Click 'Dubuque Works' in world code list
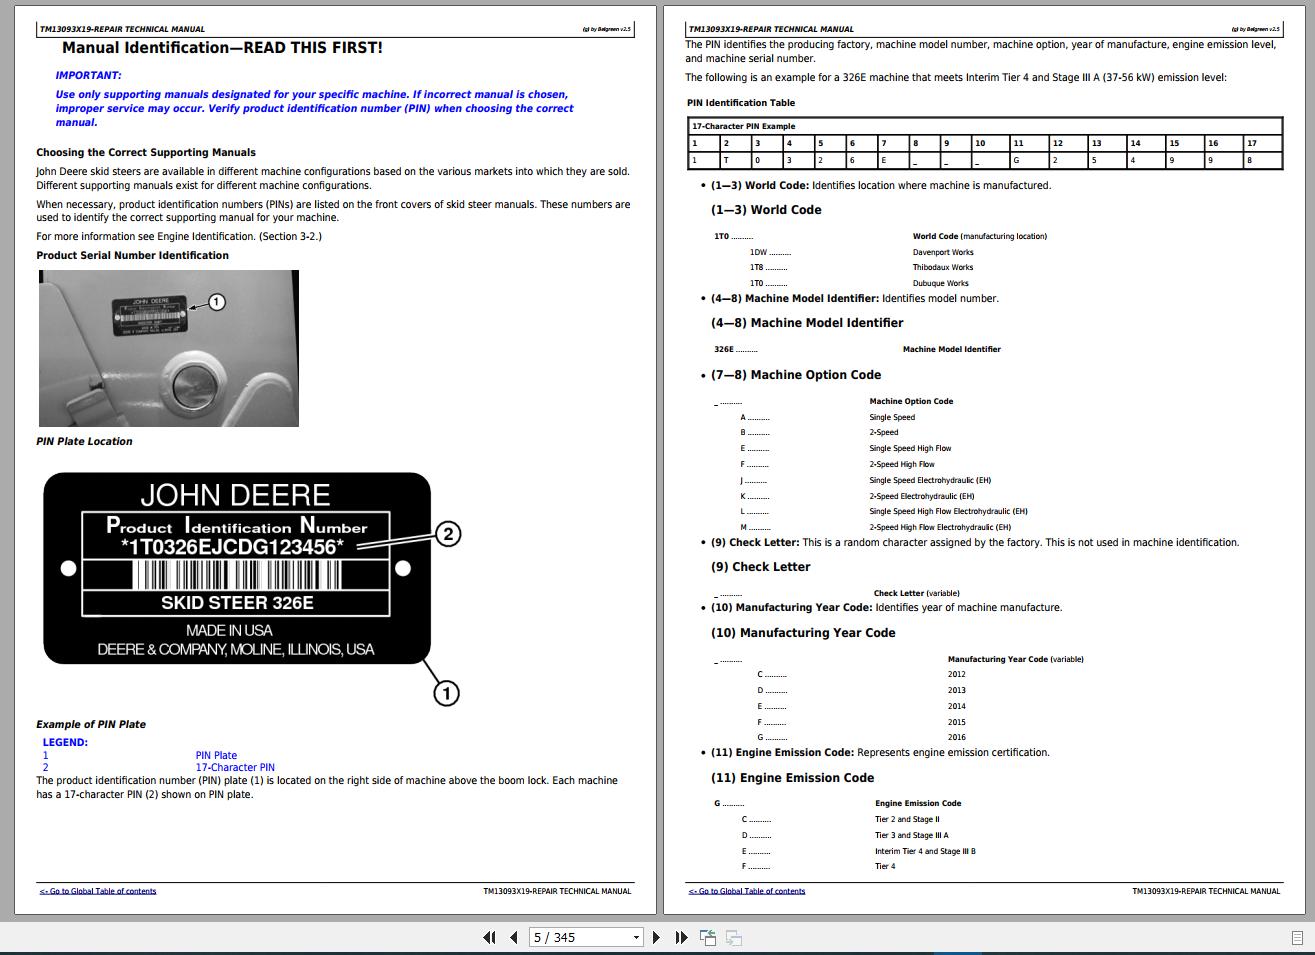The width and height of the screenshot is (1315, 955). click(941, 284)
